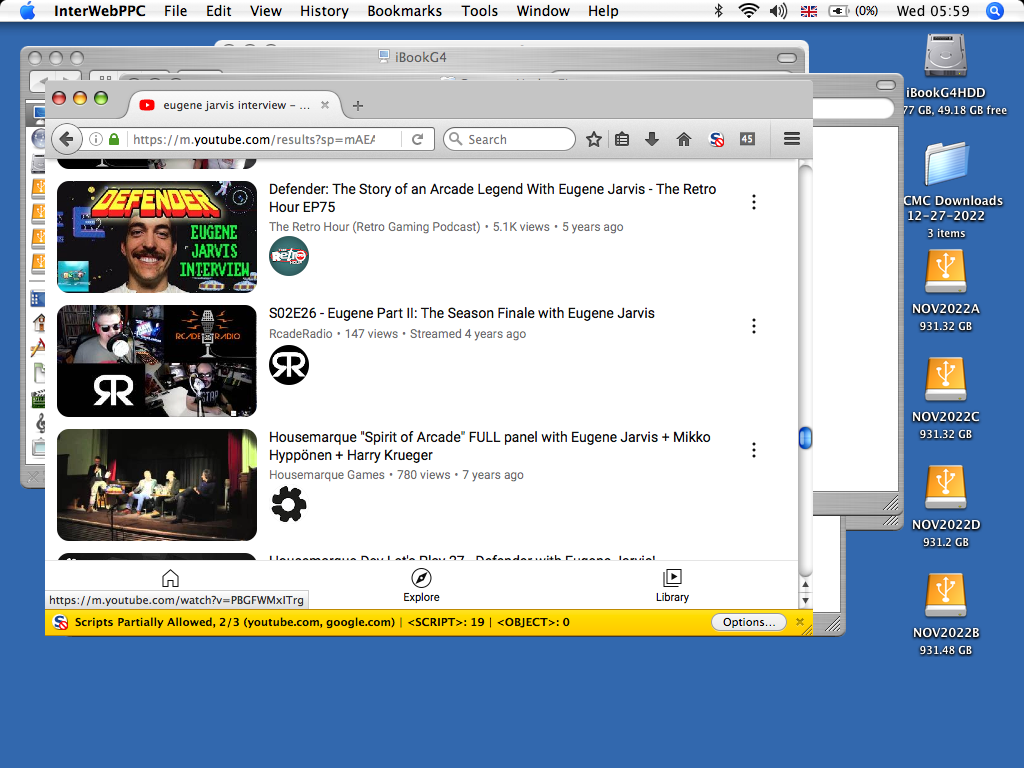Go to YouTube Home in bottom navigation
The height and width of the screenshot is (768, 1024).
[x=170, y=579]
